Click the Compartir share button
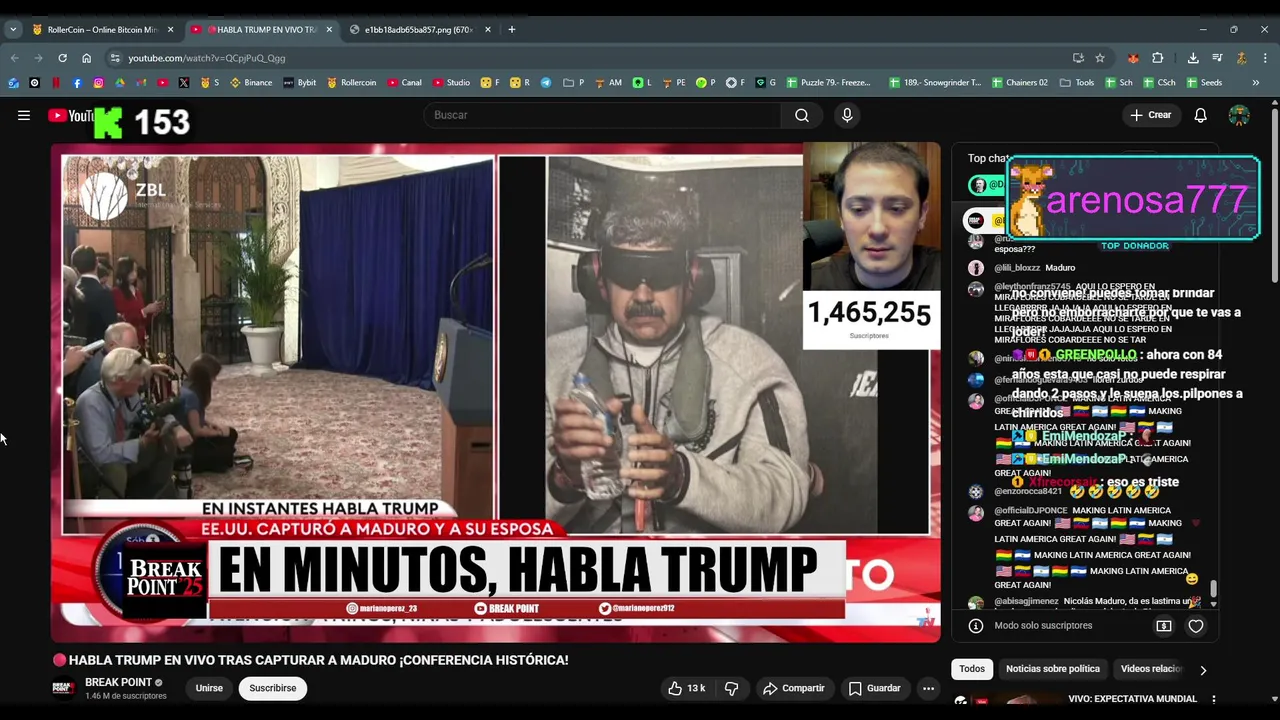Viewport: 1280px width, 720px height. [794, 688]
